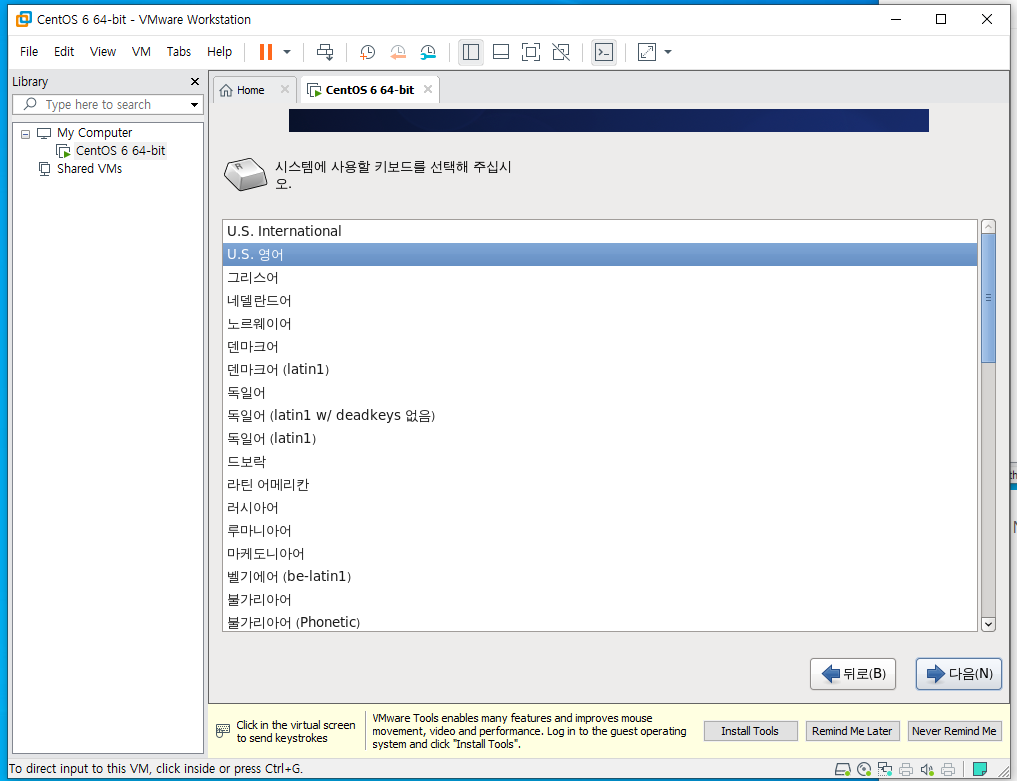Select the 덴마크어 (latin1) keyboard row

pos(599,370)
